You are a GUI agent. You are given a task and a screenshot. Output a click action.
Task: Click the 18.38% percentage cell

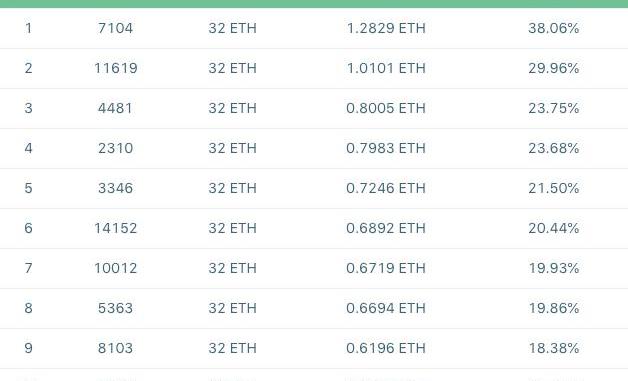554,348
